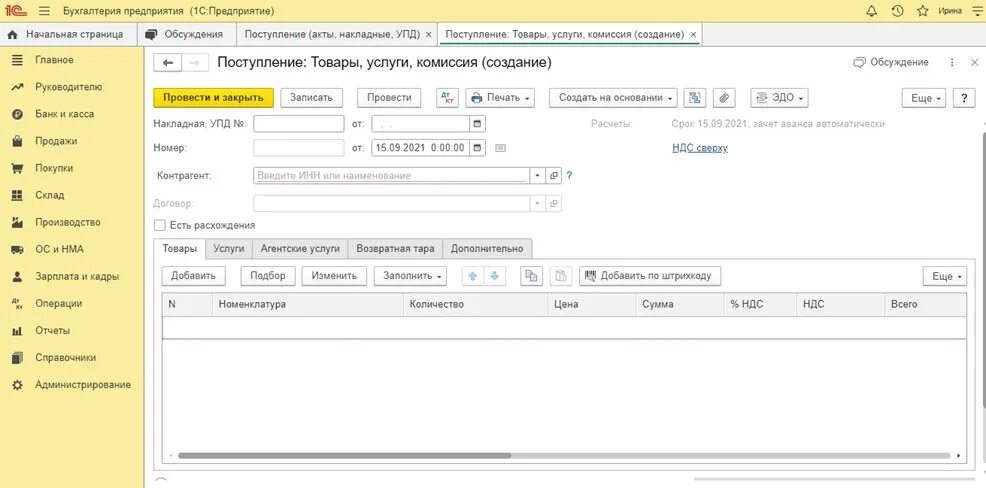Open notifications bell

pos(872,11)
